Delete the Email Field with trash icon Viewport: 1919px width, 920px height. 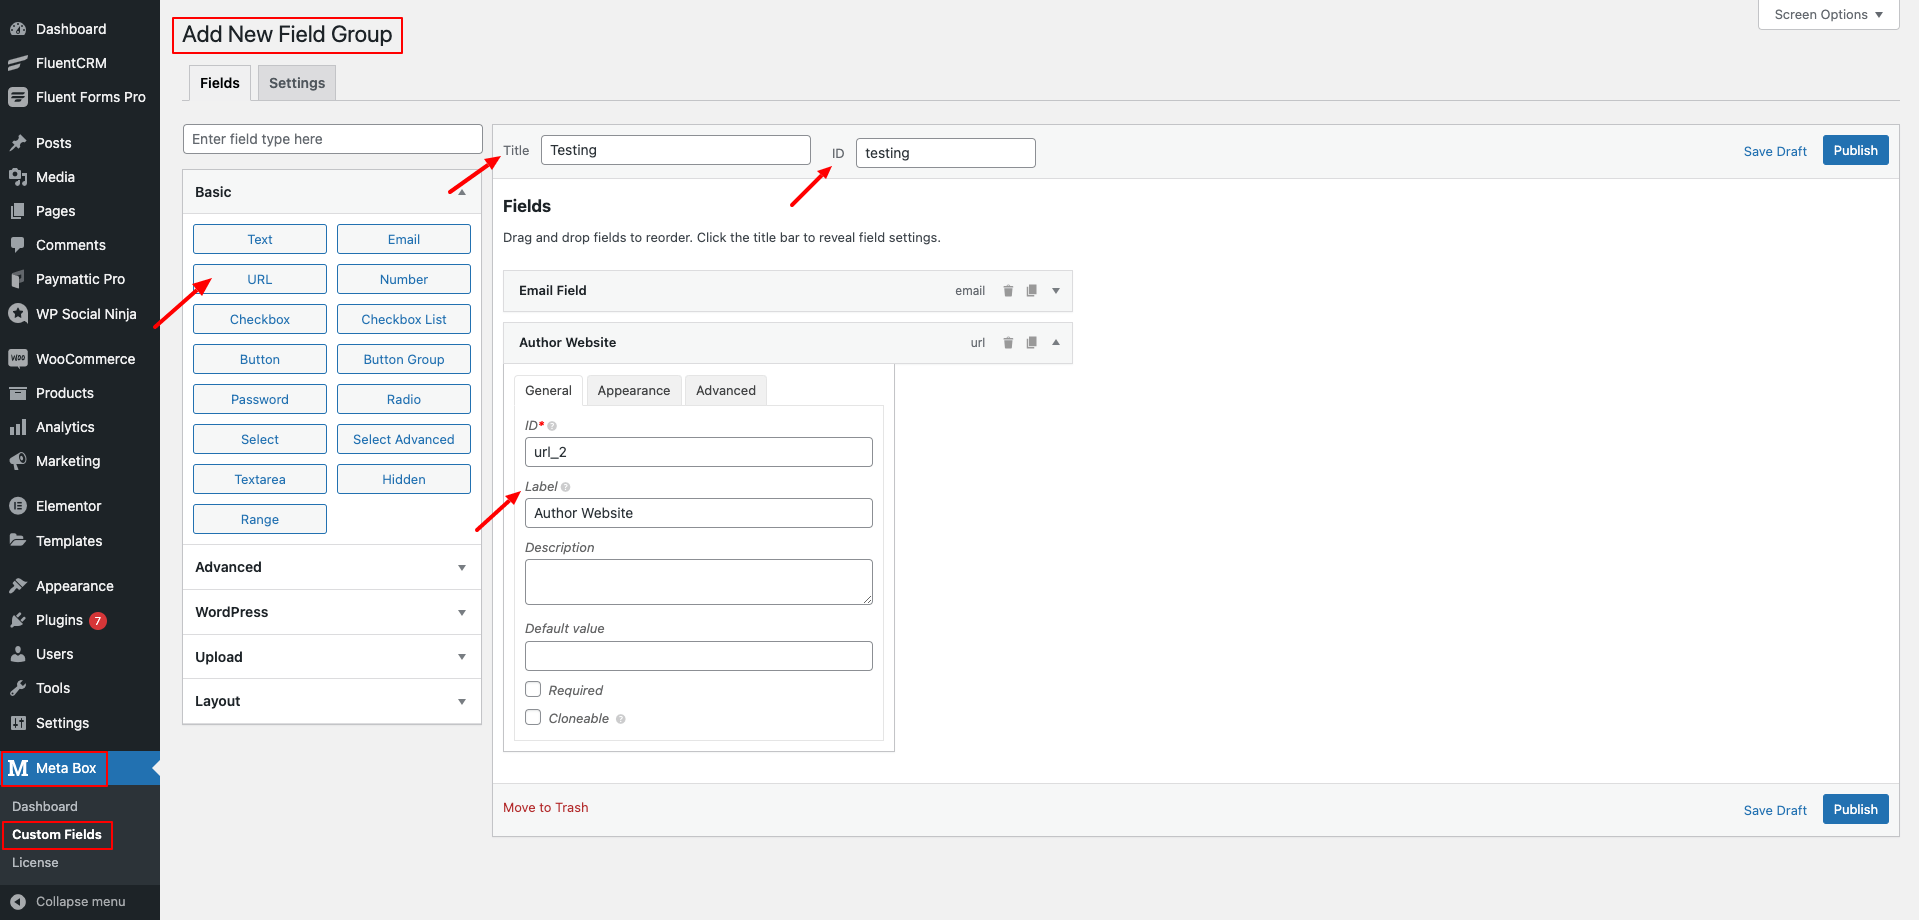[1008, 291]
